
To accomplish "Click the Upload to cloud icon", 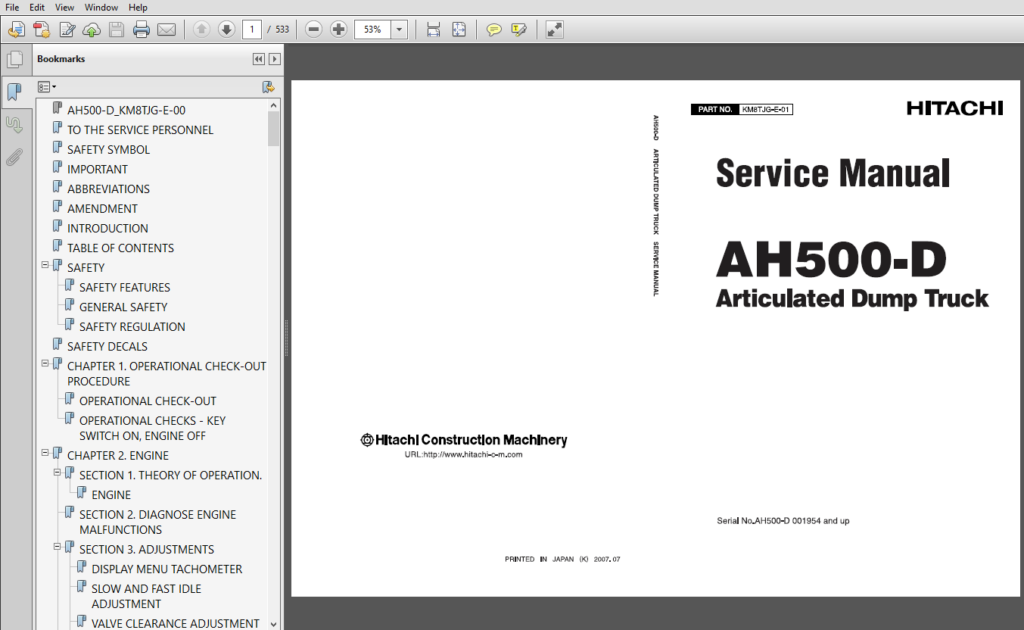I will [91, 29].
